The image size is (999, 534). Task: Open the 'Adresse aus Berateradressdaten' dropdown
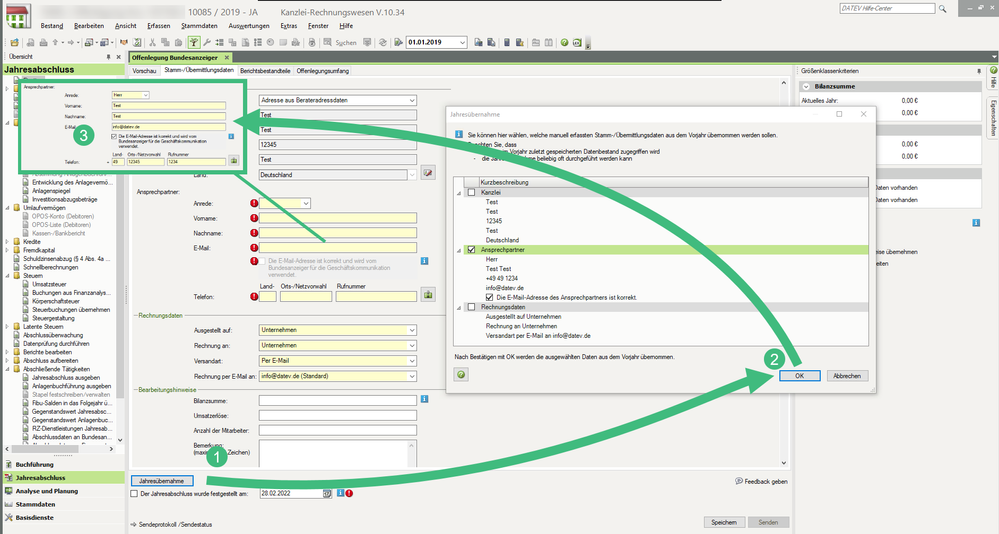point(412,100)
